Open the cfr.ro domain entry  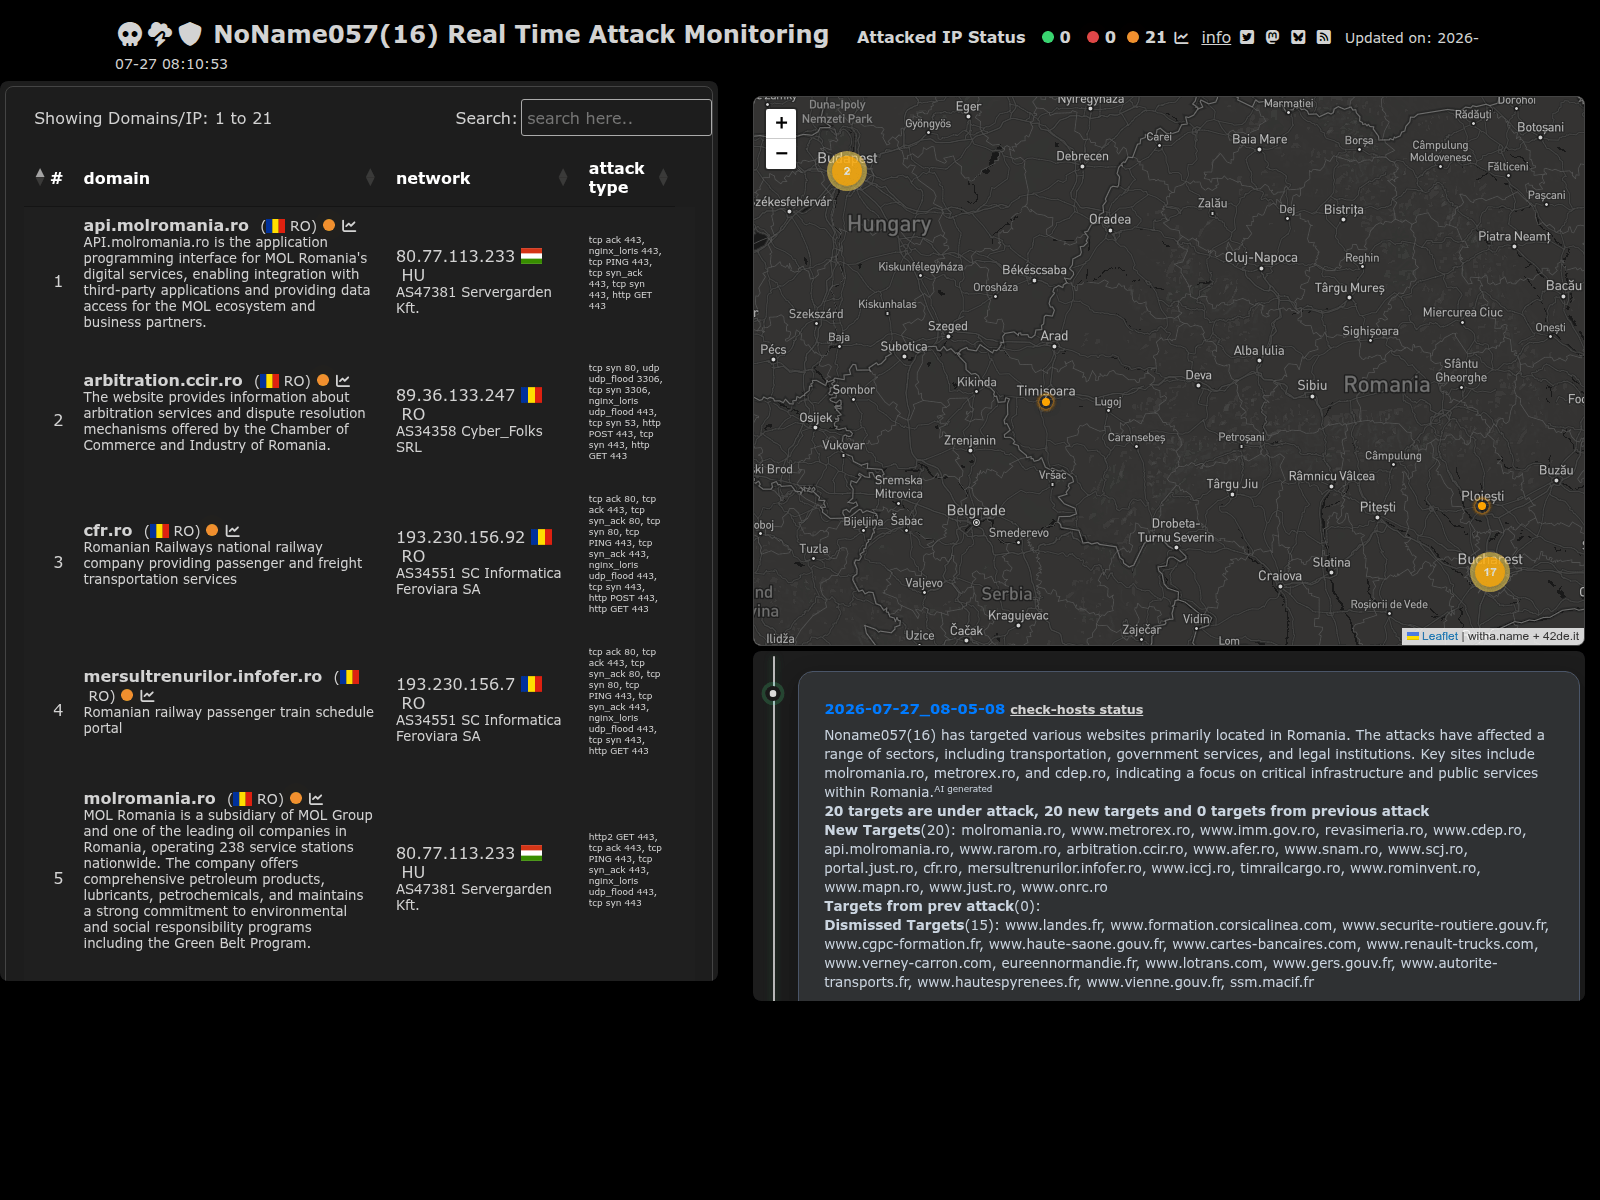108,531
